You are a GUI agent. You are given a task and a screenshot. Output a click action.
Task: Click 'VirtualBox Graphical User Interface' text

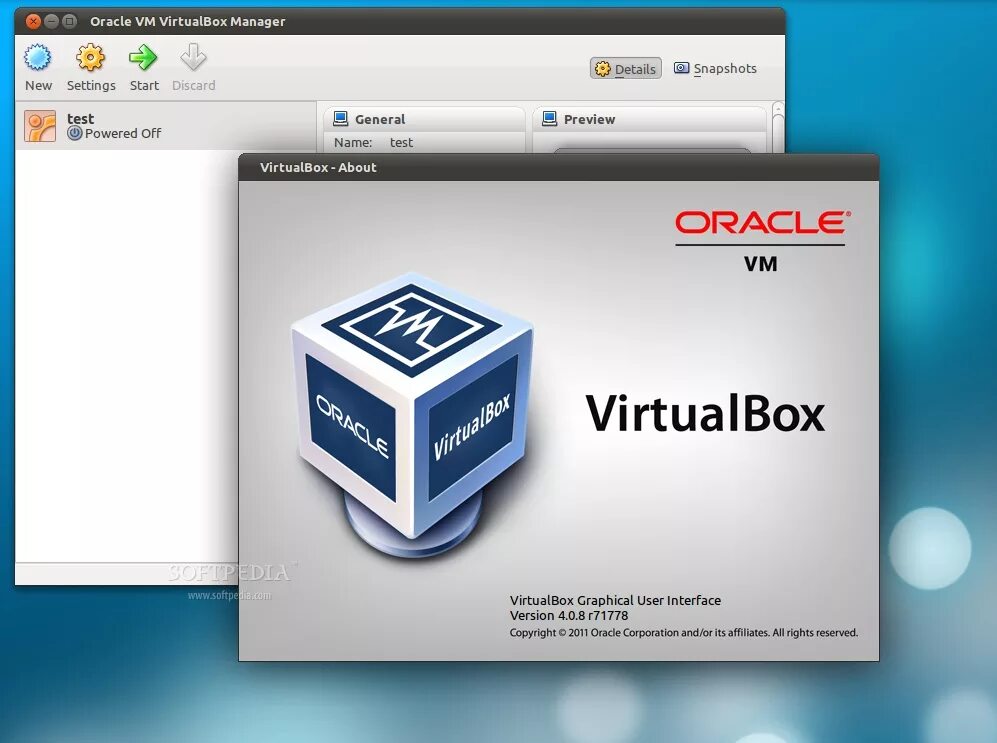(x=615, y=600)
